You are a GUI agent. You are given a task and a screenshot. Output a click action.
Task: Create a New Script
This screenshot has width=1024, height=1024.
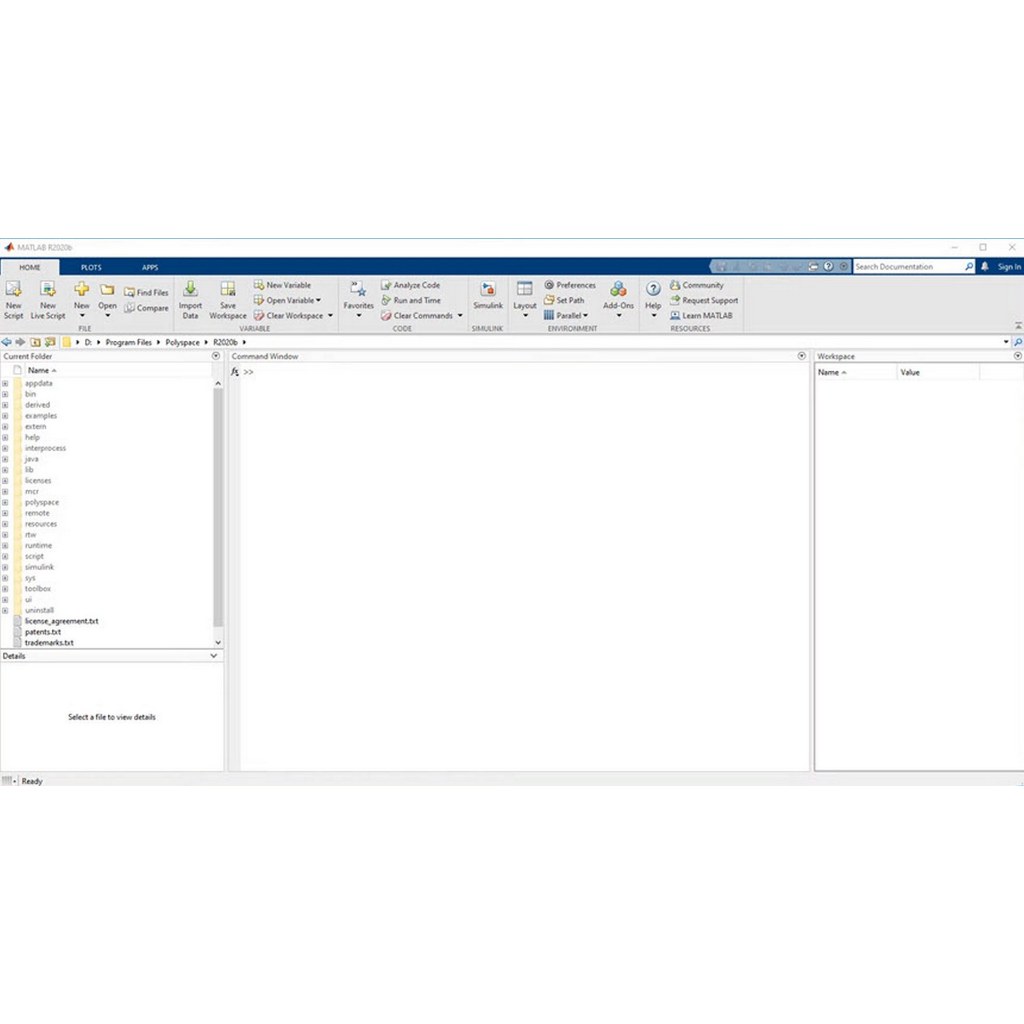(x=13, y=299)
